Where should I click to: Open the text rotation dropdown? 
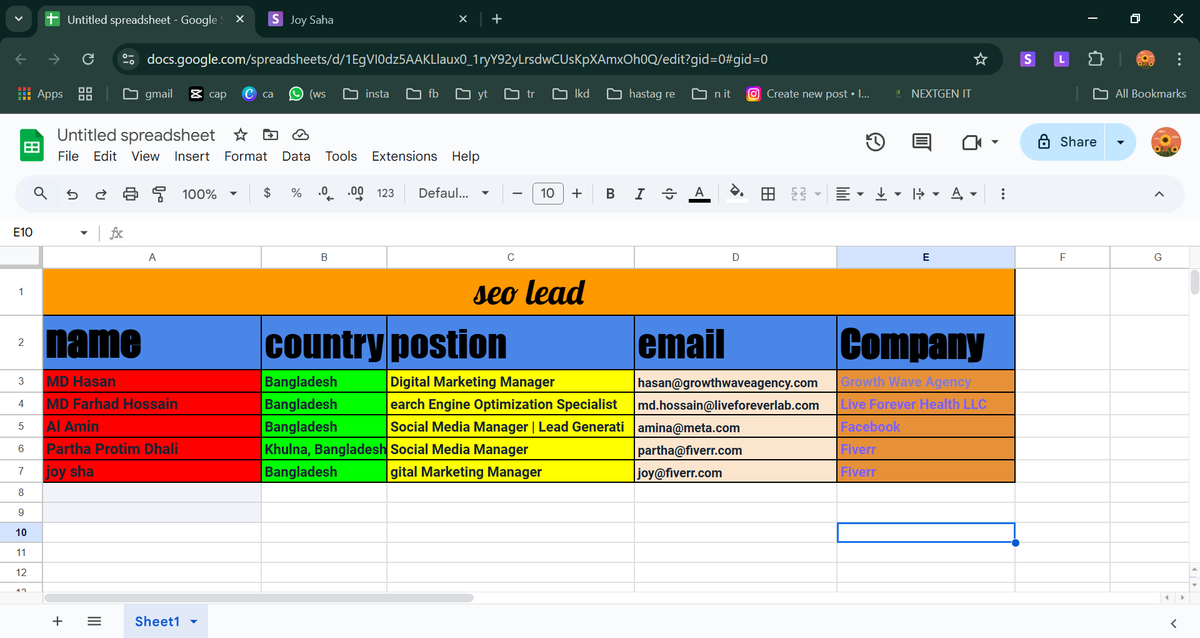[963, 194]
